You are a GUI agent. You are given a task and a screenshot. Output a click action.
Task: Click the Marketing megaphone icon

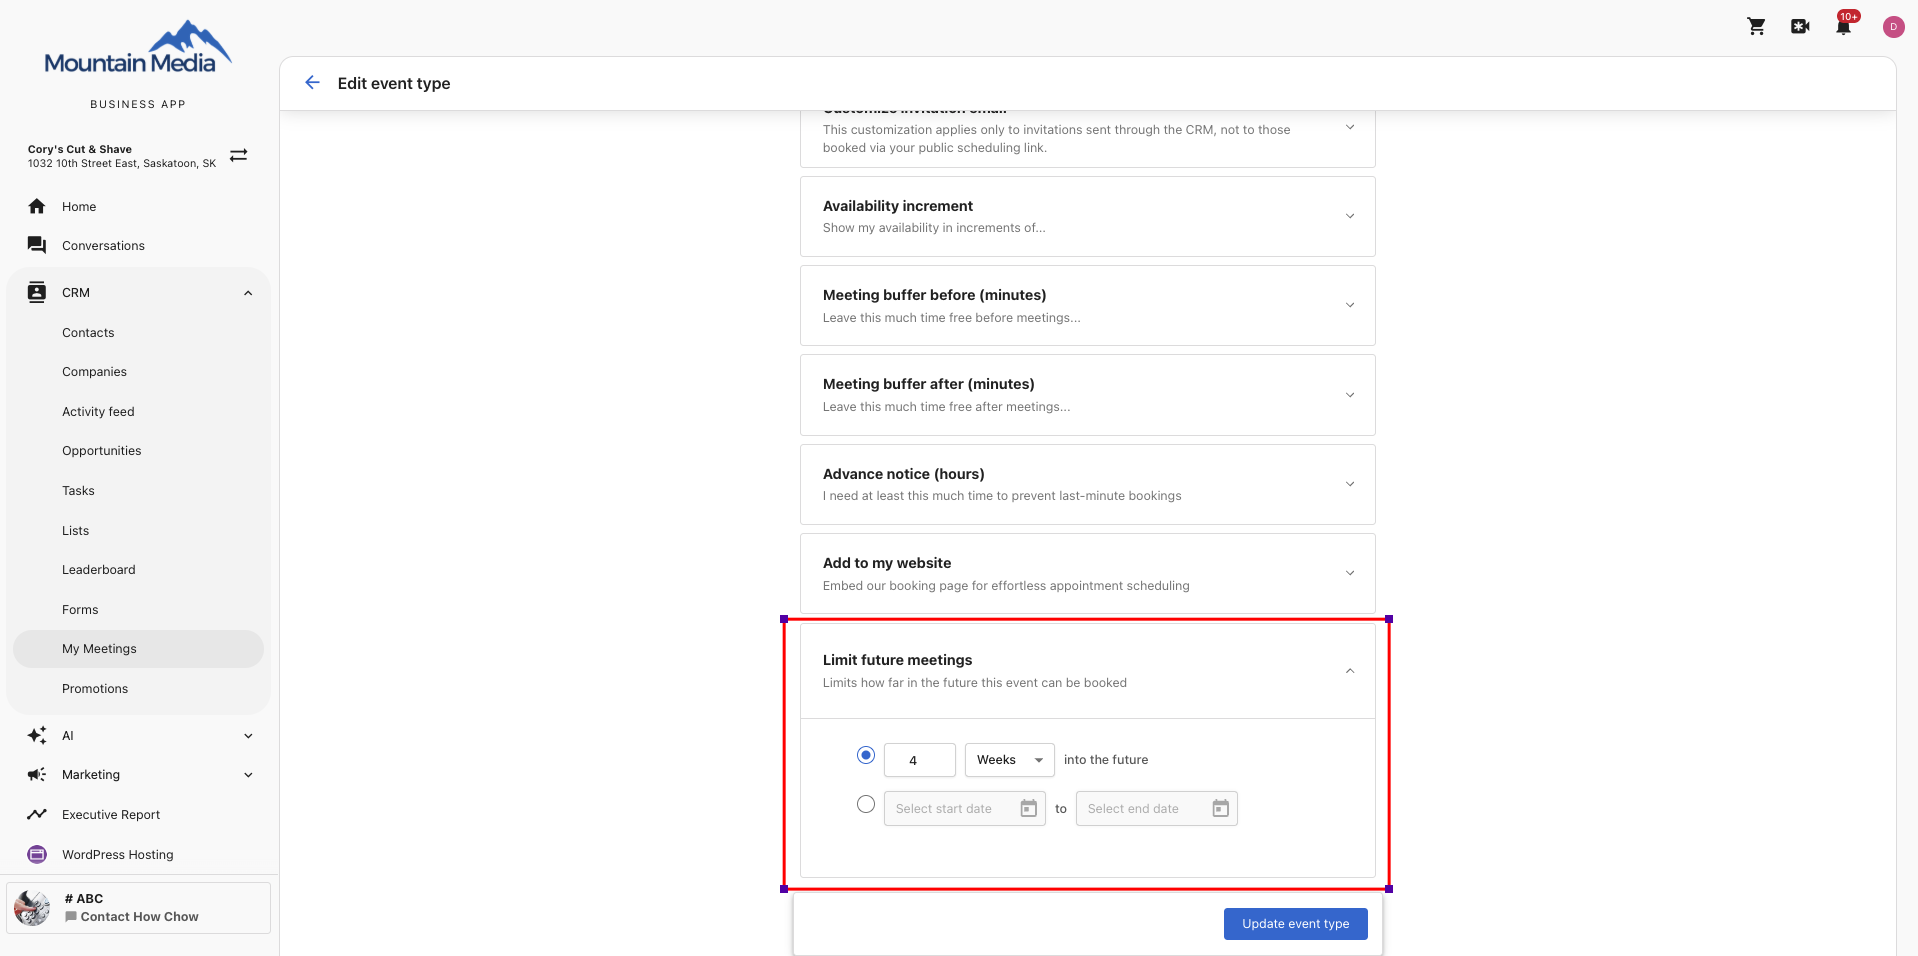click(x=37, y=774)
